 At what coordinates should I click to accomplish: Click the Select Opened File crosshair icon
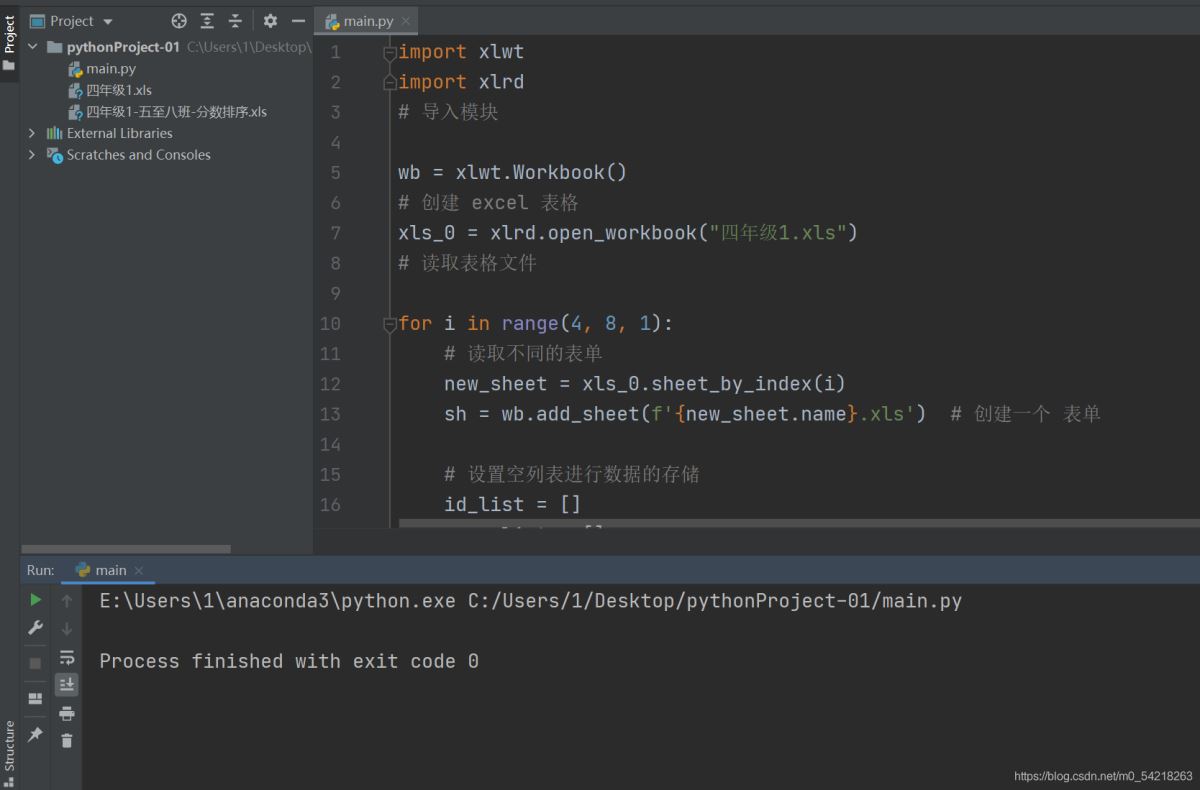[x=178, y=20]
